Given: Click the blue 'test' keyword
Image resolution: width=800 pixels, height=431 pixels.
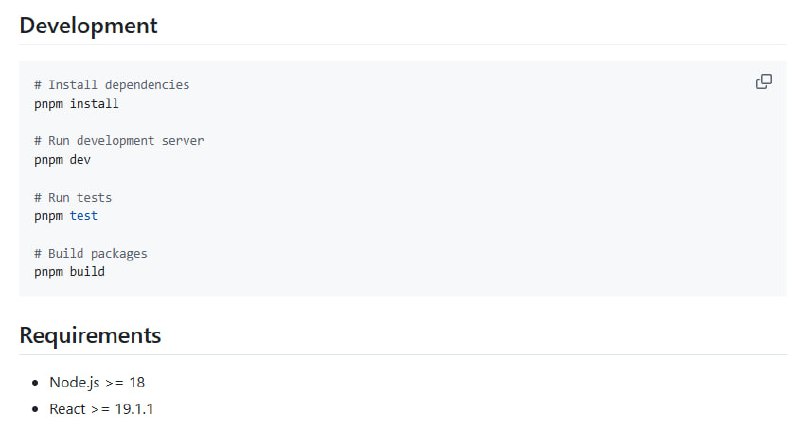Looking at the screenshot, I should pos(84,215).
